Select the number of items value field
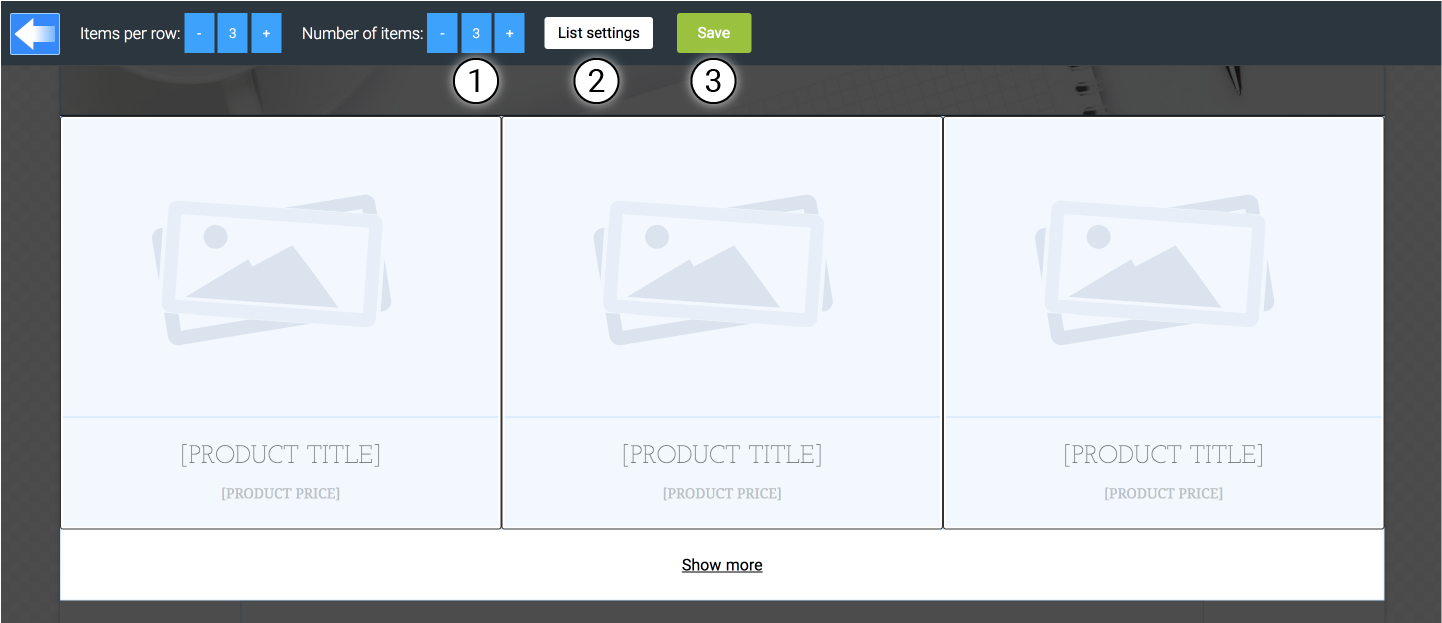Image resolution: width=1442 pixels, height=623 pixels. pos(476,33)
